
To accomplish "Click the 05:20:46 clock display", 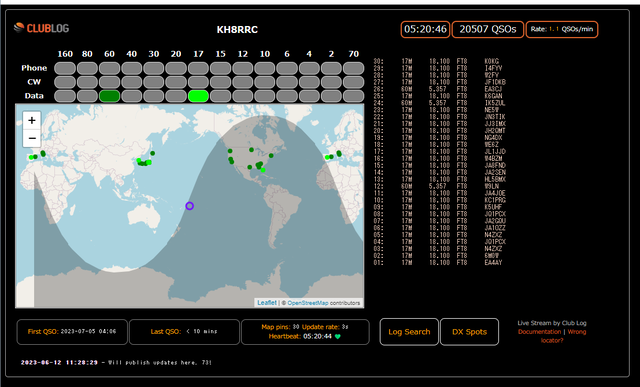I will 425,29.
